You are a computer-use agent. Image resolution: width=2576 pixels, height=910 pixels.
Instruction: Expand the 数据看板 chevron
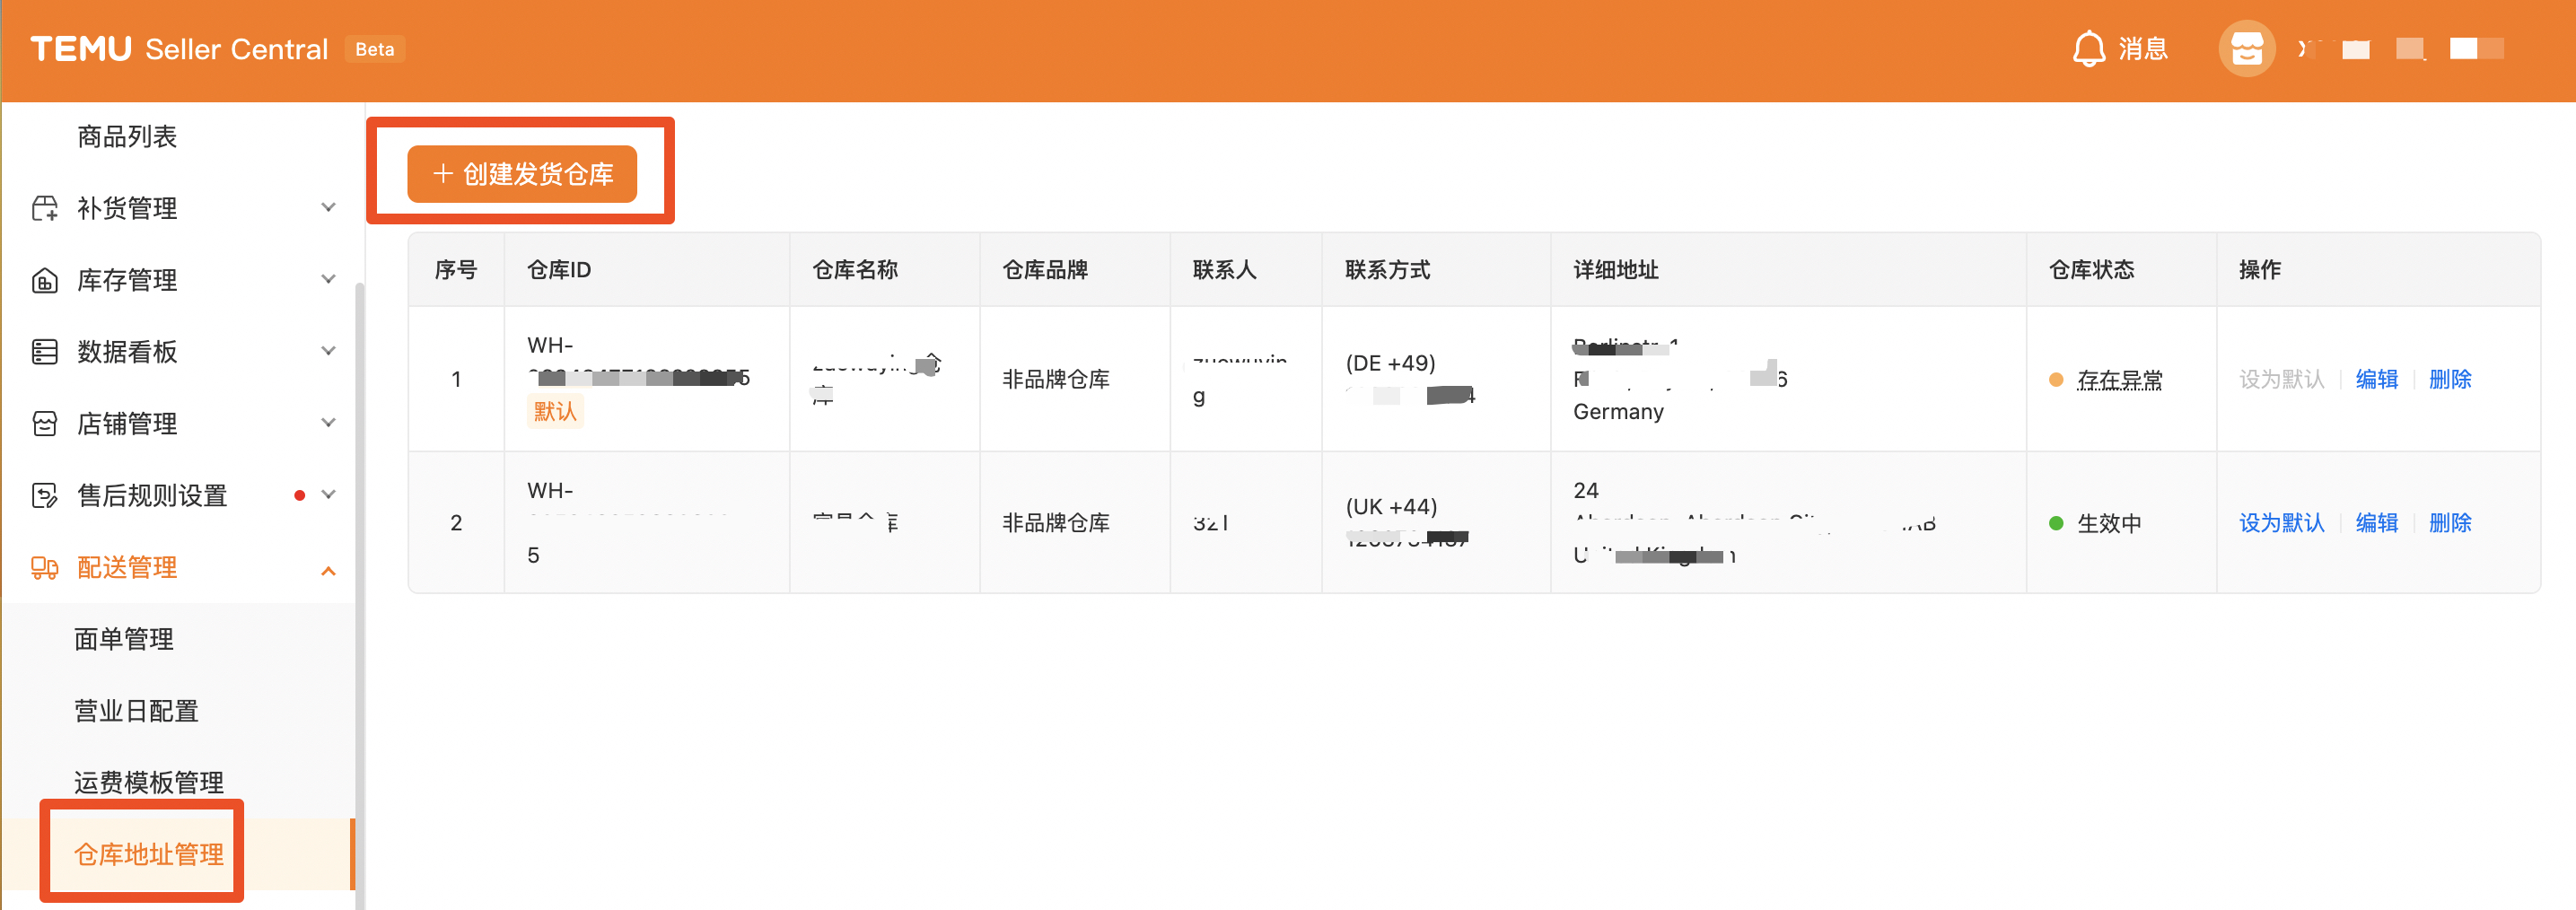[x=328, y=352]
